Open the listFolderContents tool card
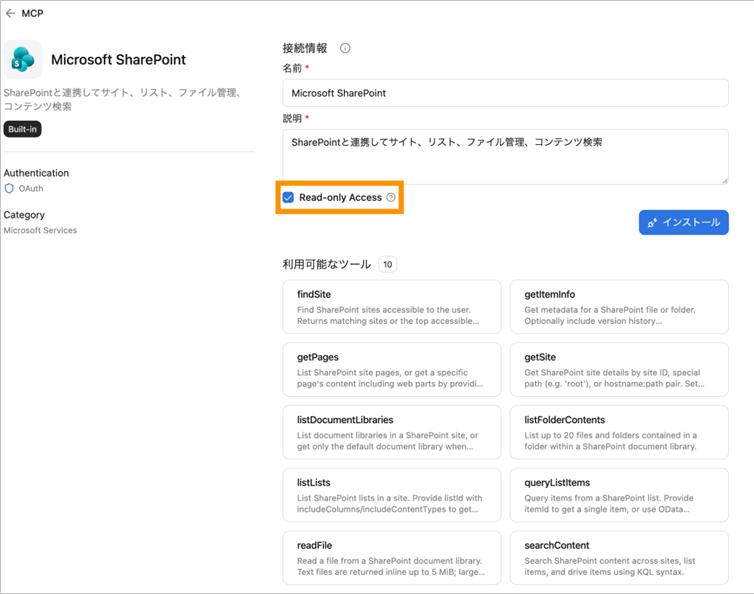This screenshot has width=754, height=594. 619,432
